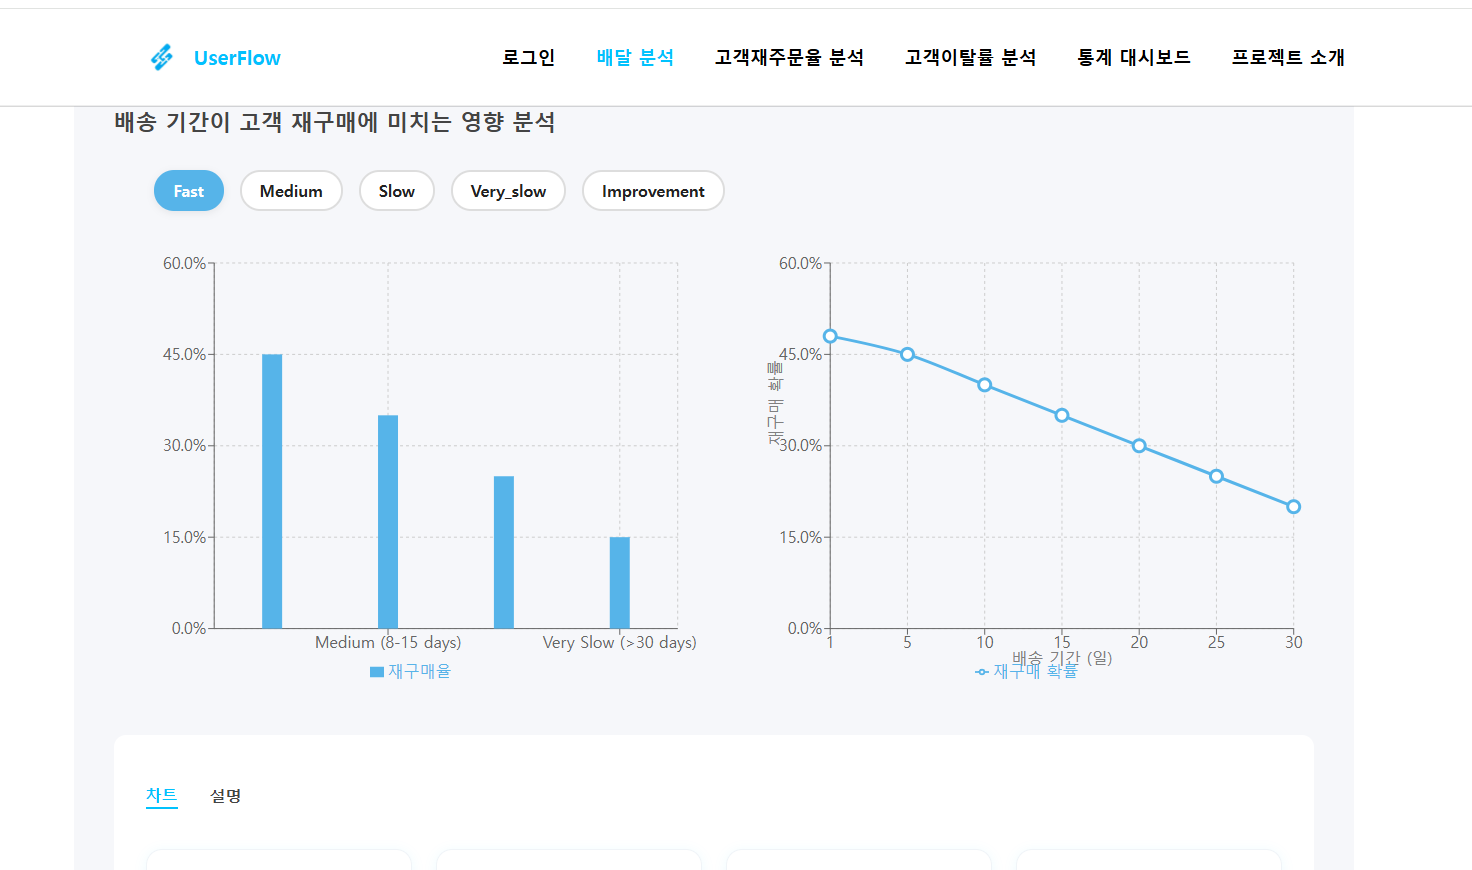The image size is (1472, 870).
Task: Click line chart point at day 10
Action: [985, 385]
